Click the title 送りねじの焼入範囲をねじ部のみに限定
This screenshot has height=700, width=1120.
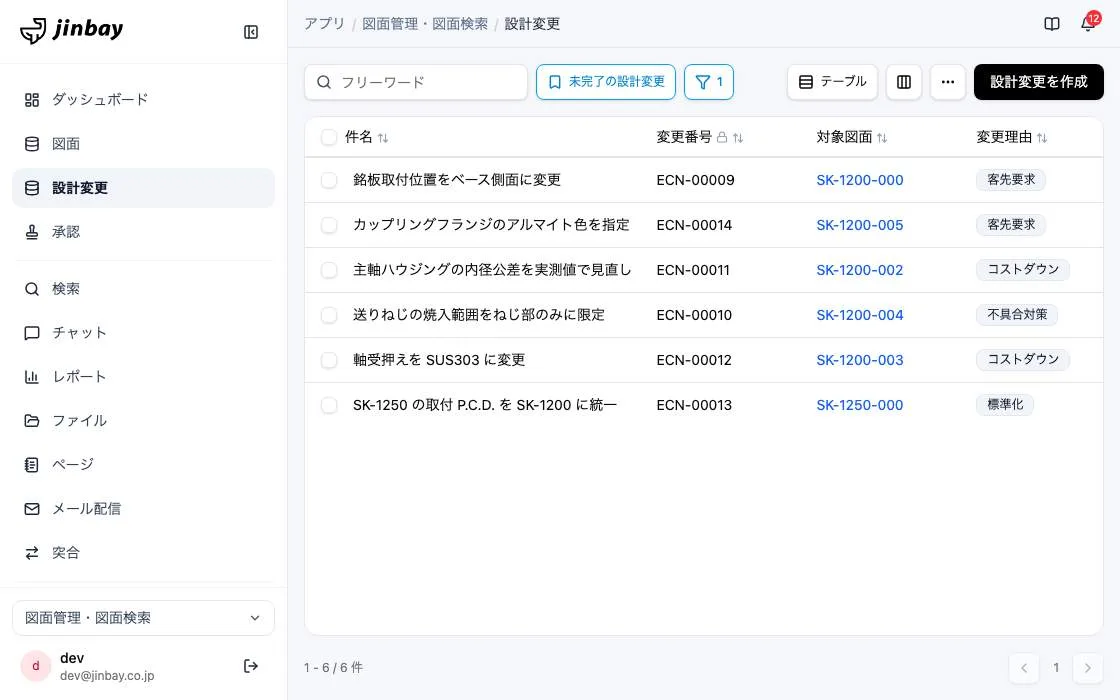coord(479,315)
